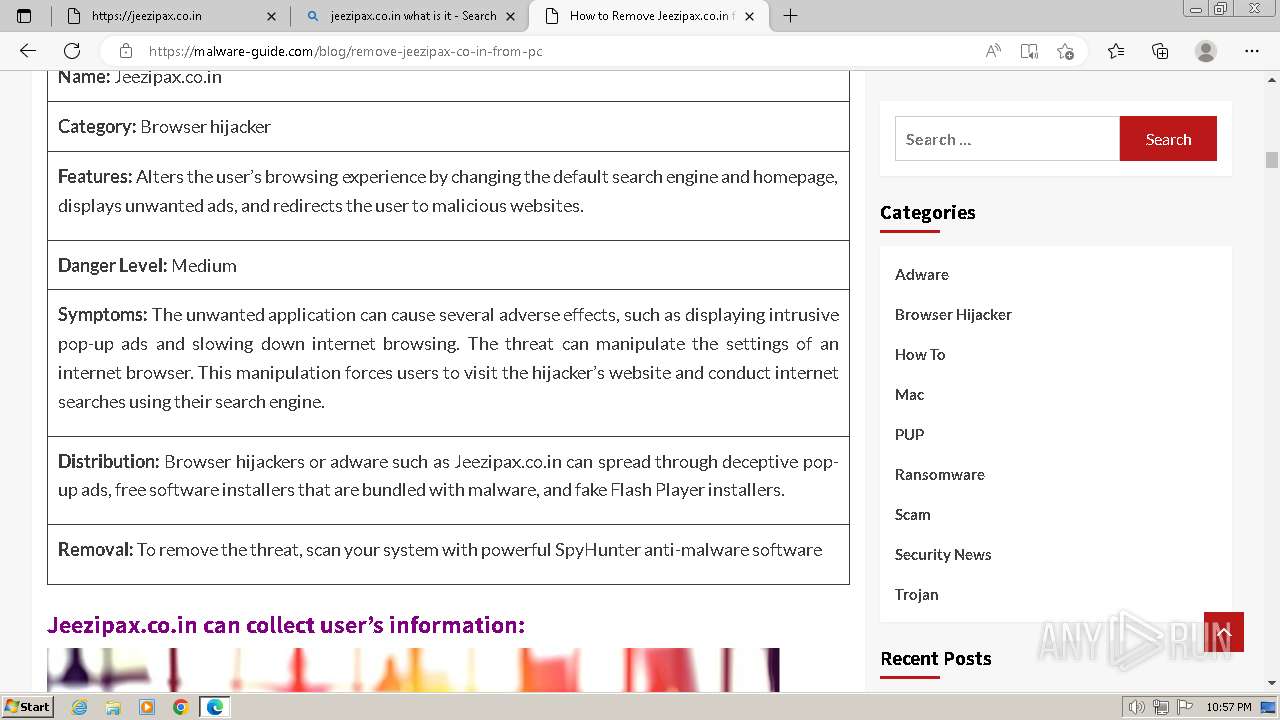The image size is (1280, 720).
Task: Enter Immersive Reader mode
Action: tap(1029, 51)
